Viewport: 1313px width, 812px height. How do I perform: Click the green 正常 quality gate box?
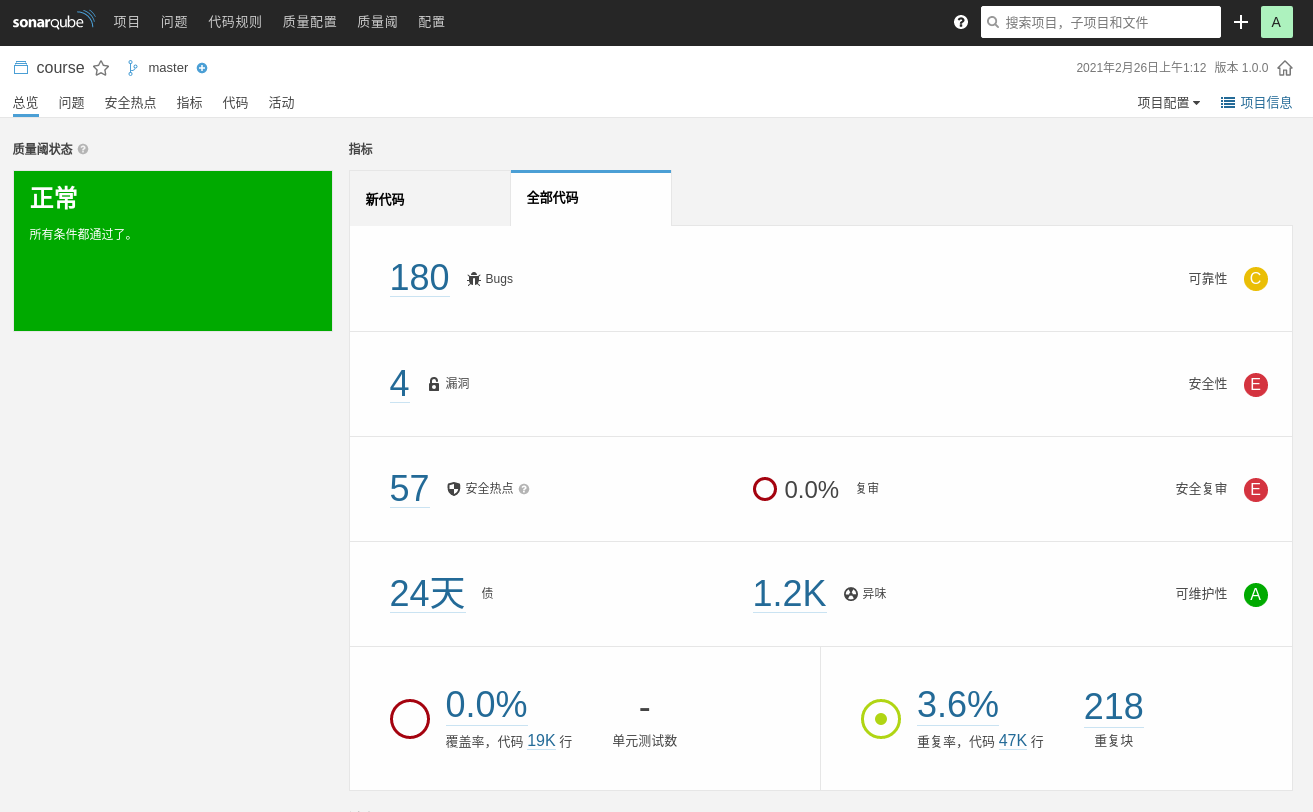click(173, 251)
